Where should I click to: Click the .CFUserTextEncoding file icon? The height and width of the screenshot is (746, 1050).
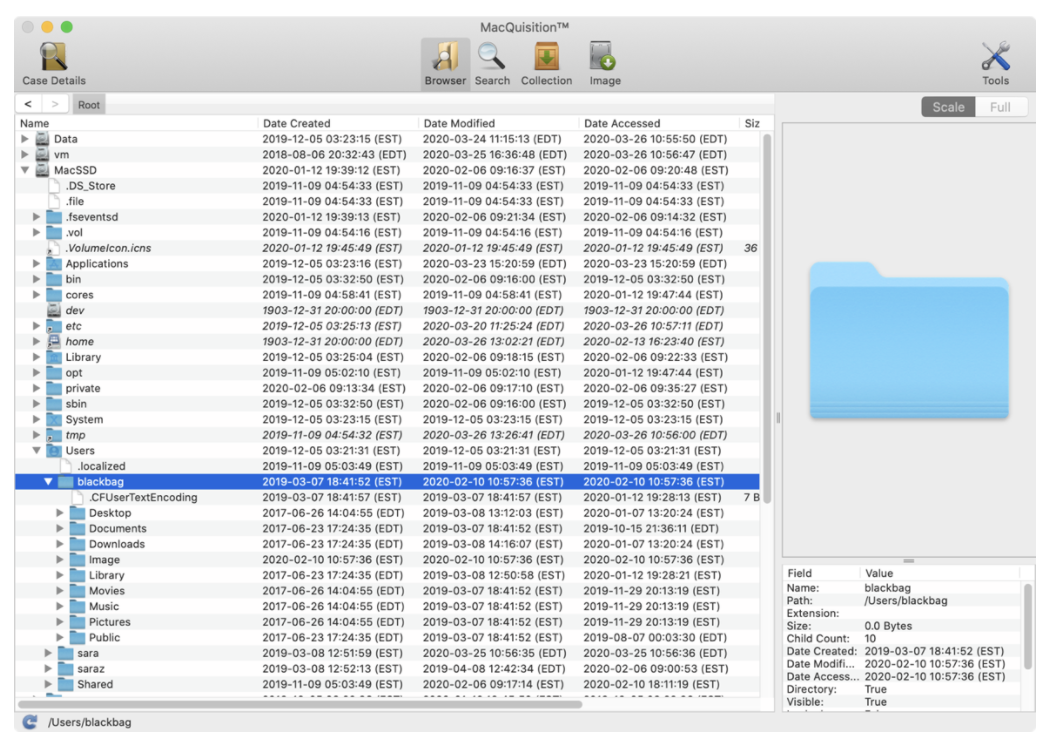pos(78,498)
